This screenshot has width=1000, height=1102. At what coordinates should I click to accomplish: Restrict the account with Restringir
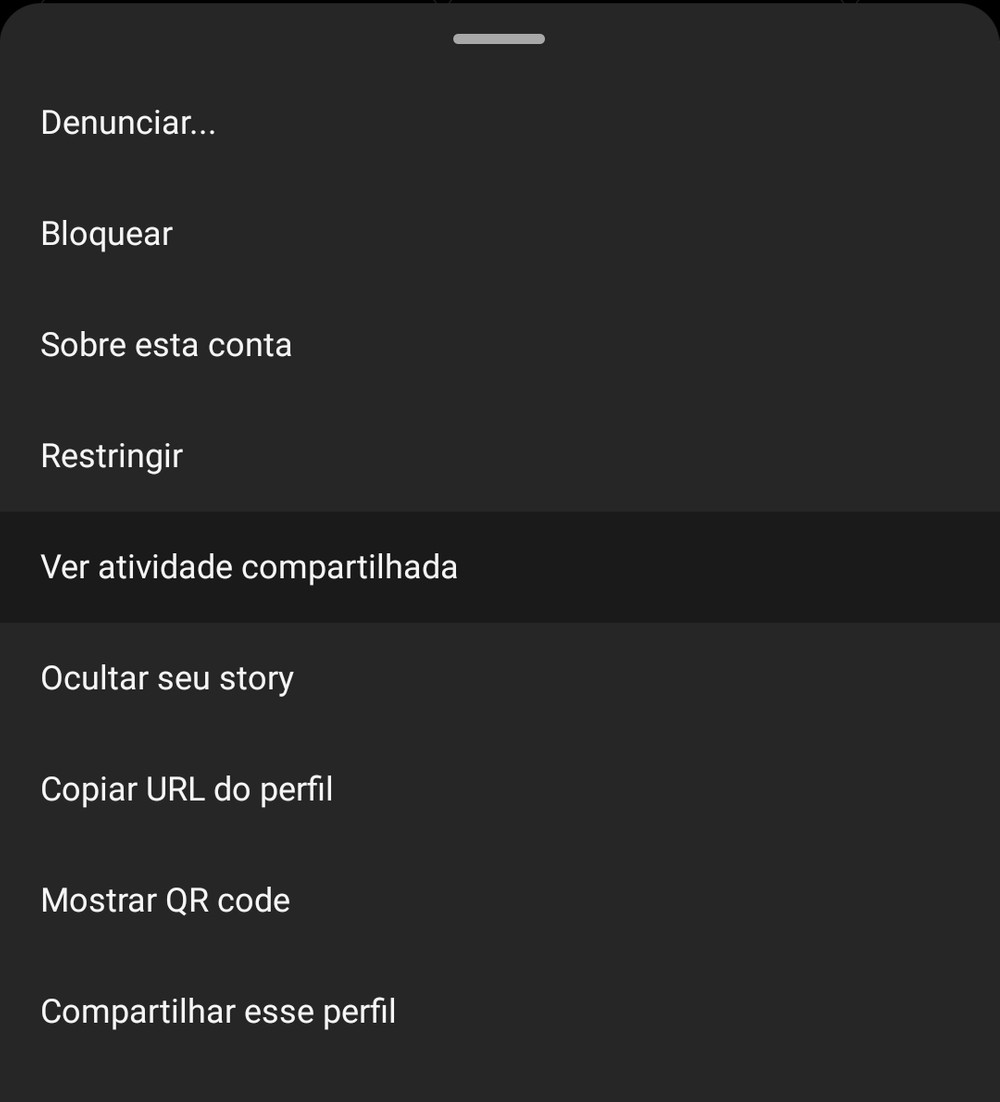coord(112,456)
